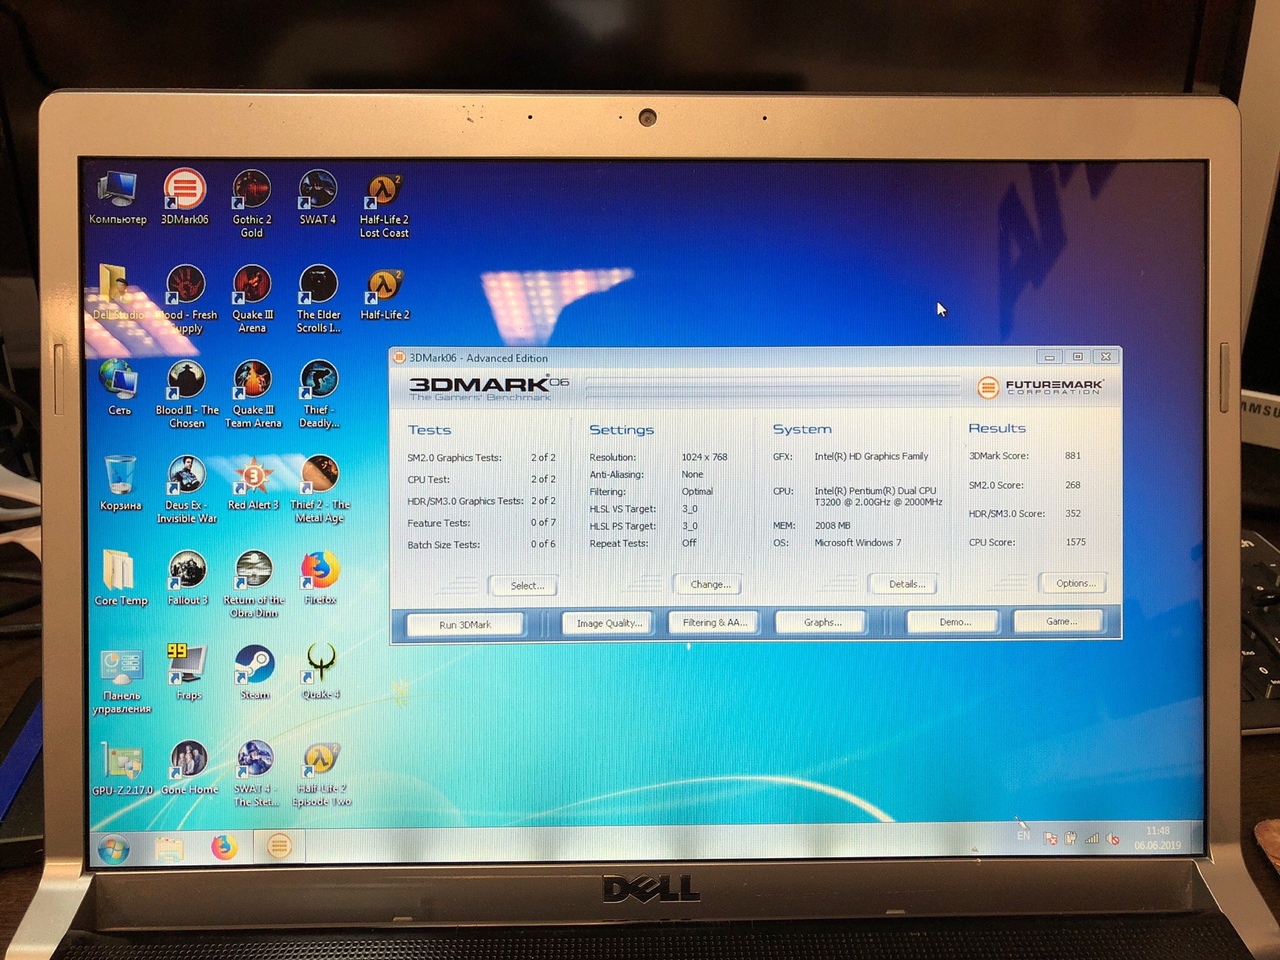
Task: Click the EN language indicator in the tray
Action: (1023, 837)
